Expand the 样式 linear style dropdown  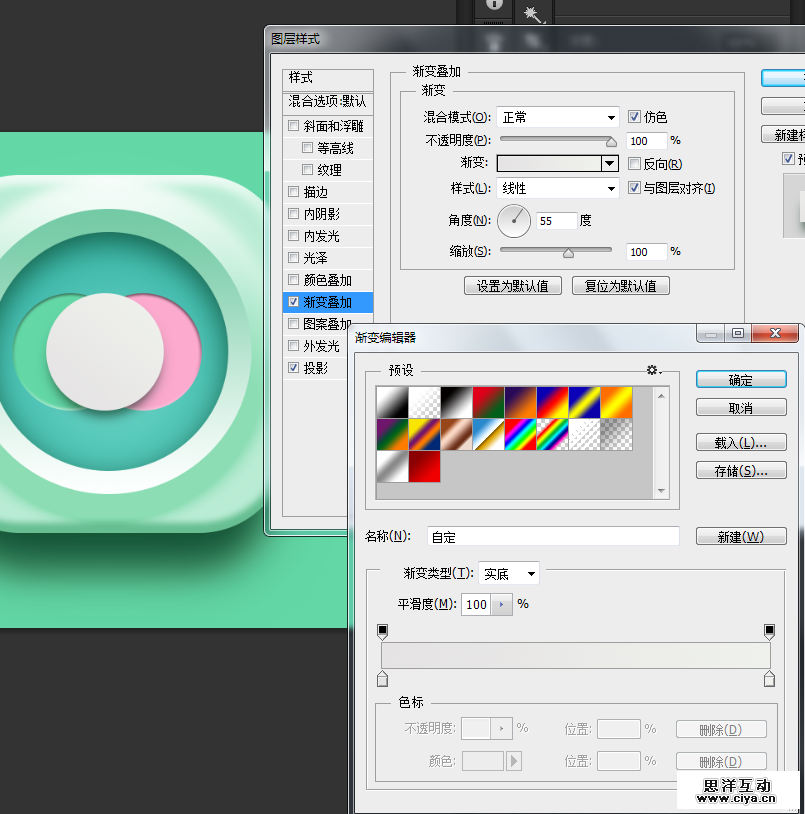click(x=557, y=188)
